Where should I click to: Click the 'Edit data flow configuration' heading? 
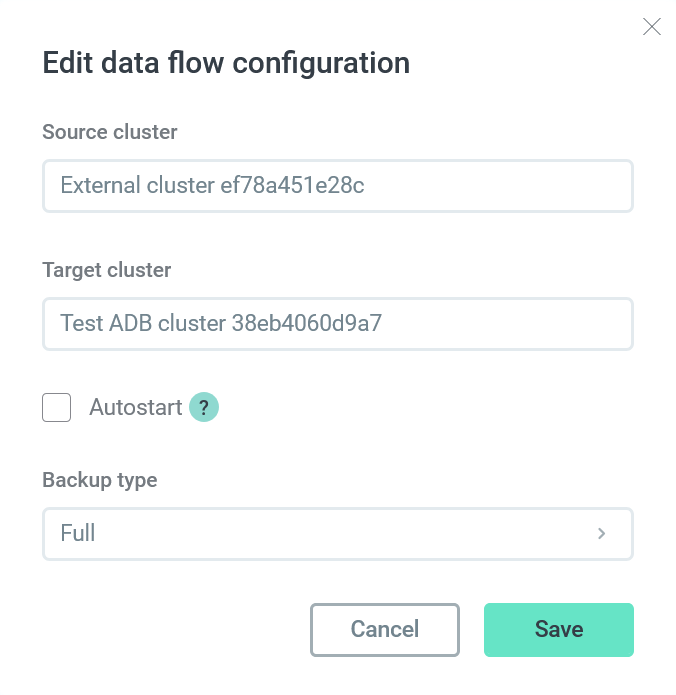click(226, 64)
